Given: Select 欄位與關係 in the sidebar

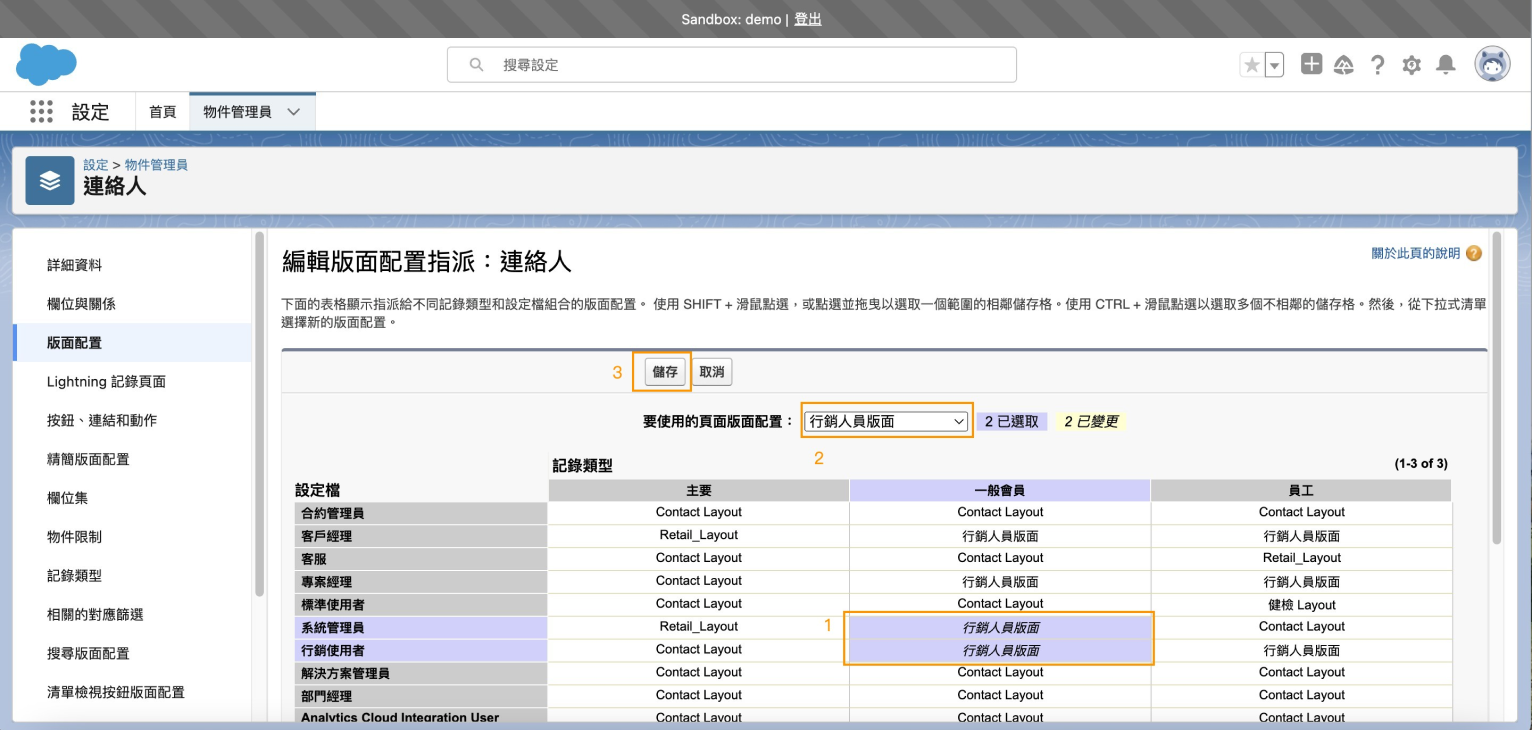Looking at the screenshot, I should [x=81, y=304].
